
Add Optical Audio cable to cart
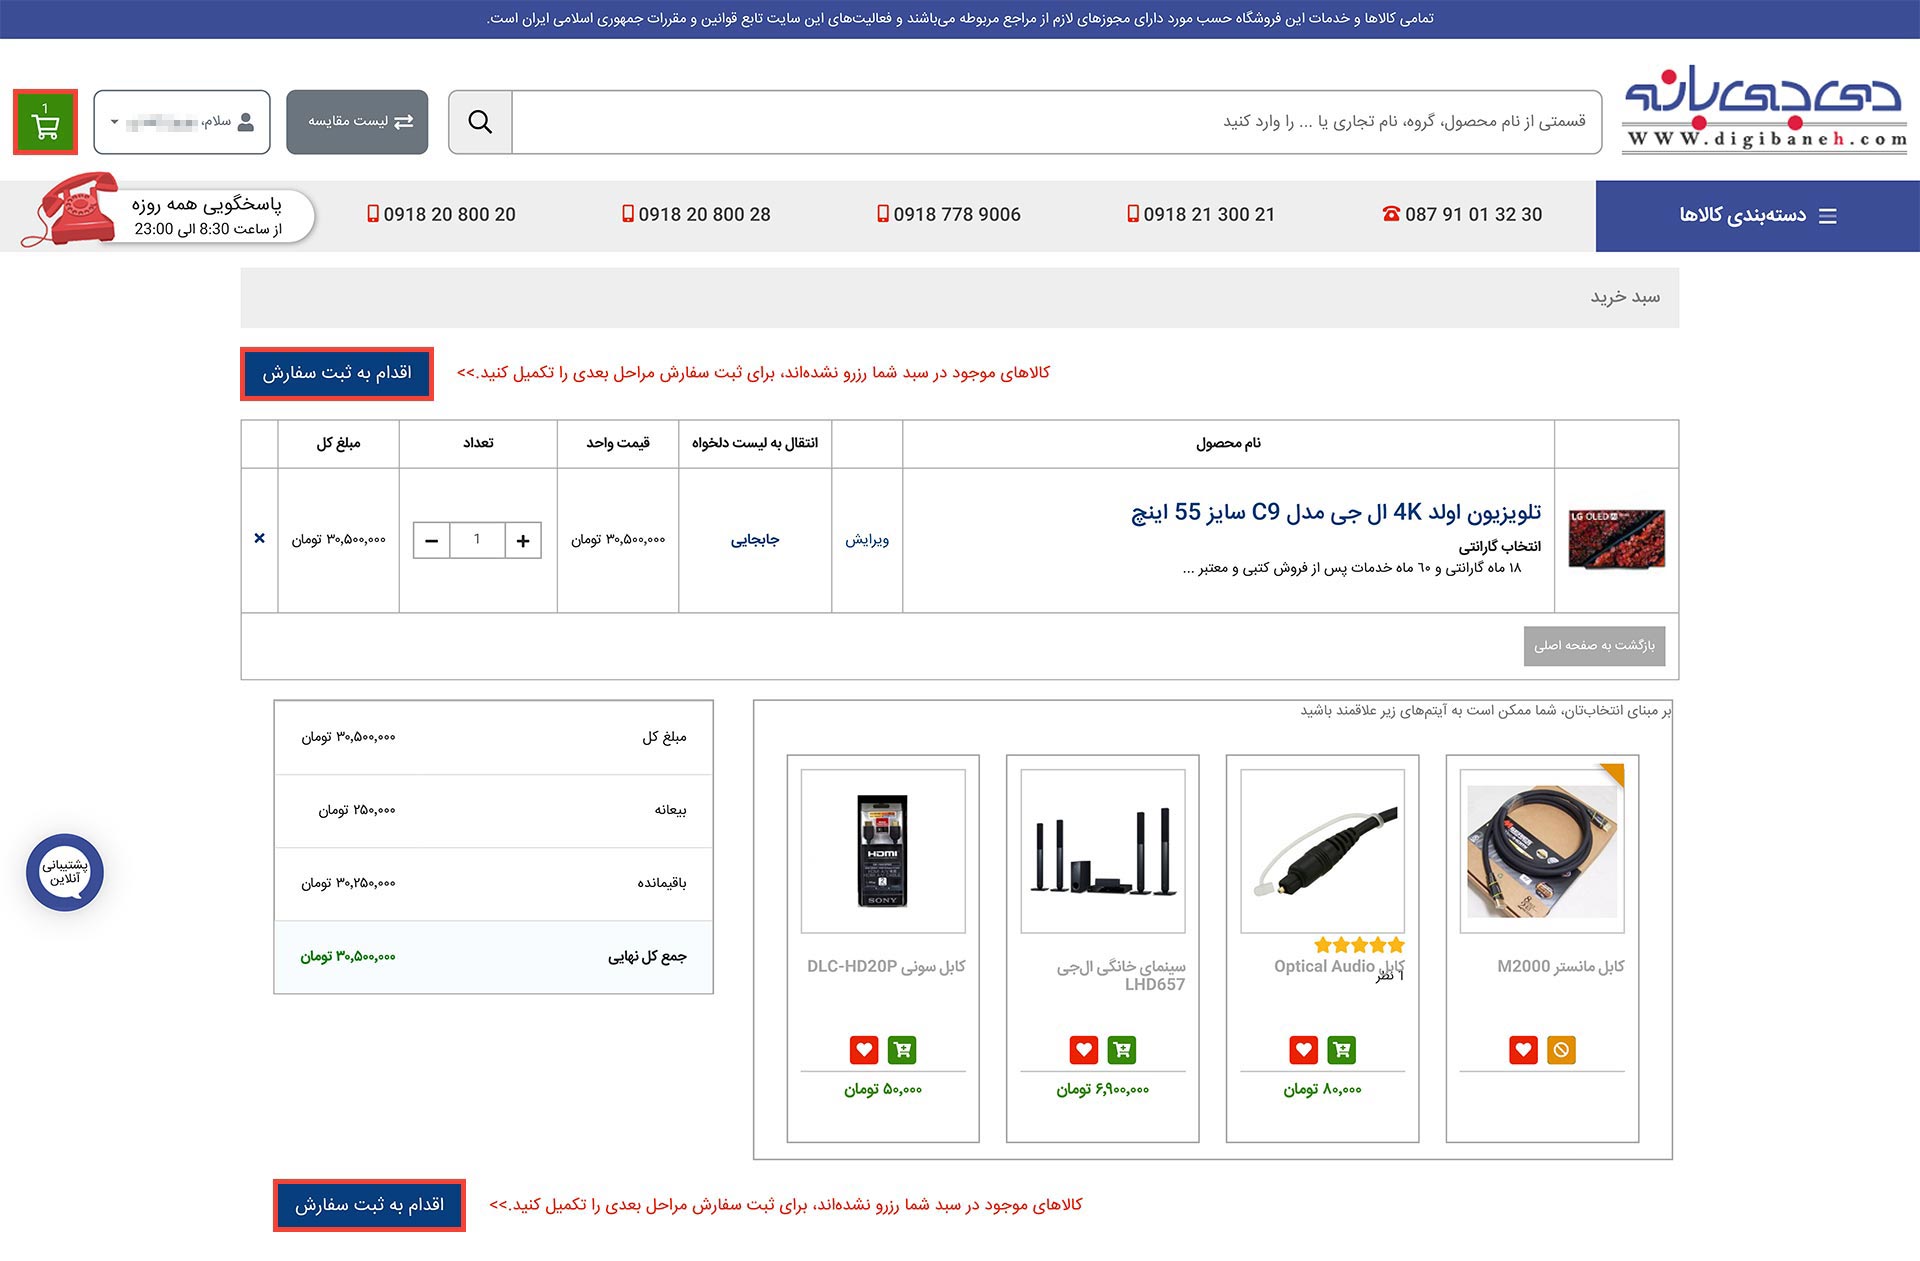(x=1341, y=1050)
